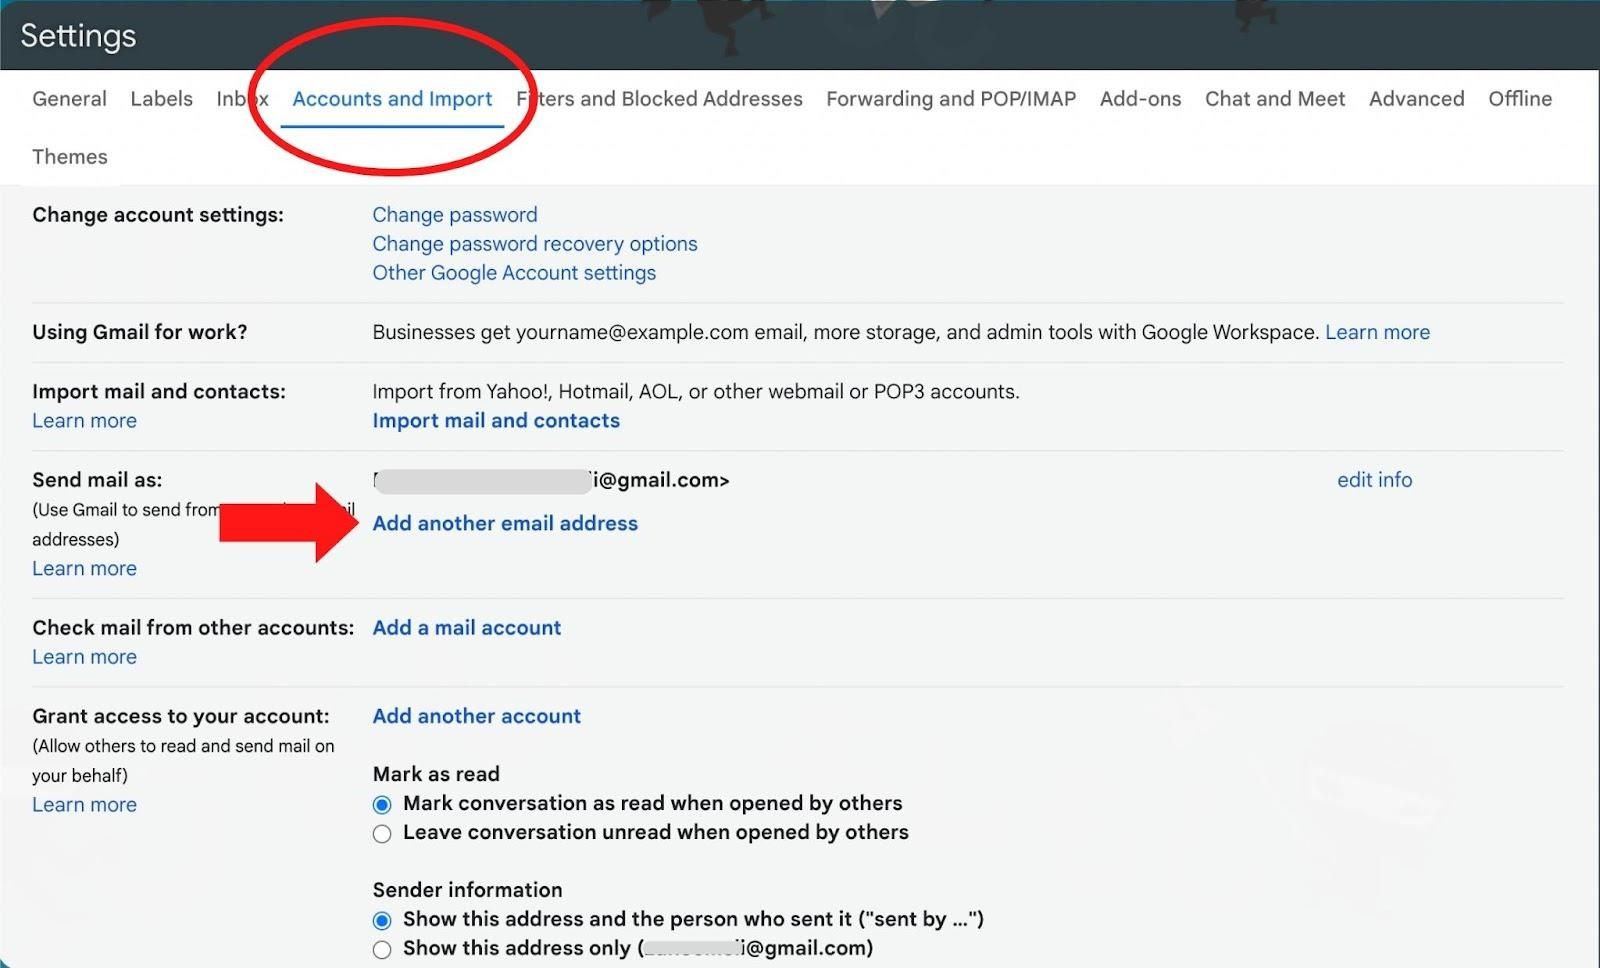Image resolution: width=1600 pixels, height=968 pixels.
Task: Click the Settings page heading
Action: click(78, 36)
